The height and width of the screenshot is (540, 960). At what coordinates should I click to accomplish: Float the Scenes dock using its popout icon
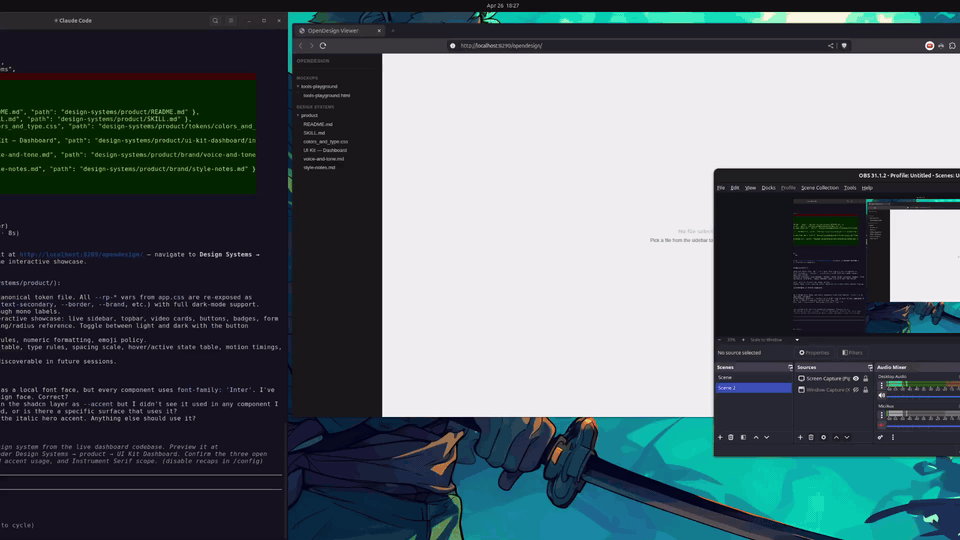click(790, 367)
